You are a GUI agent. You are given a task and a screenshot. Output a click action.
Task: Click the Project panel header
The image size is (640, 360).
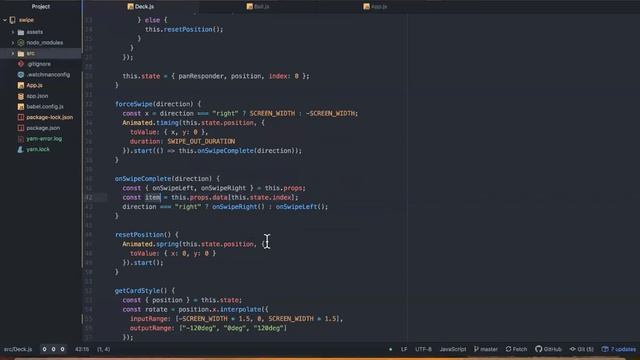41,7
